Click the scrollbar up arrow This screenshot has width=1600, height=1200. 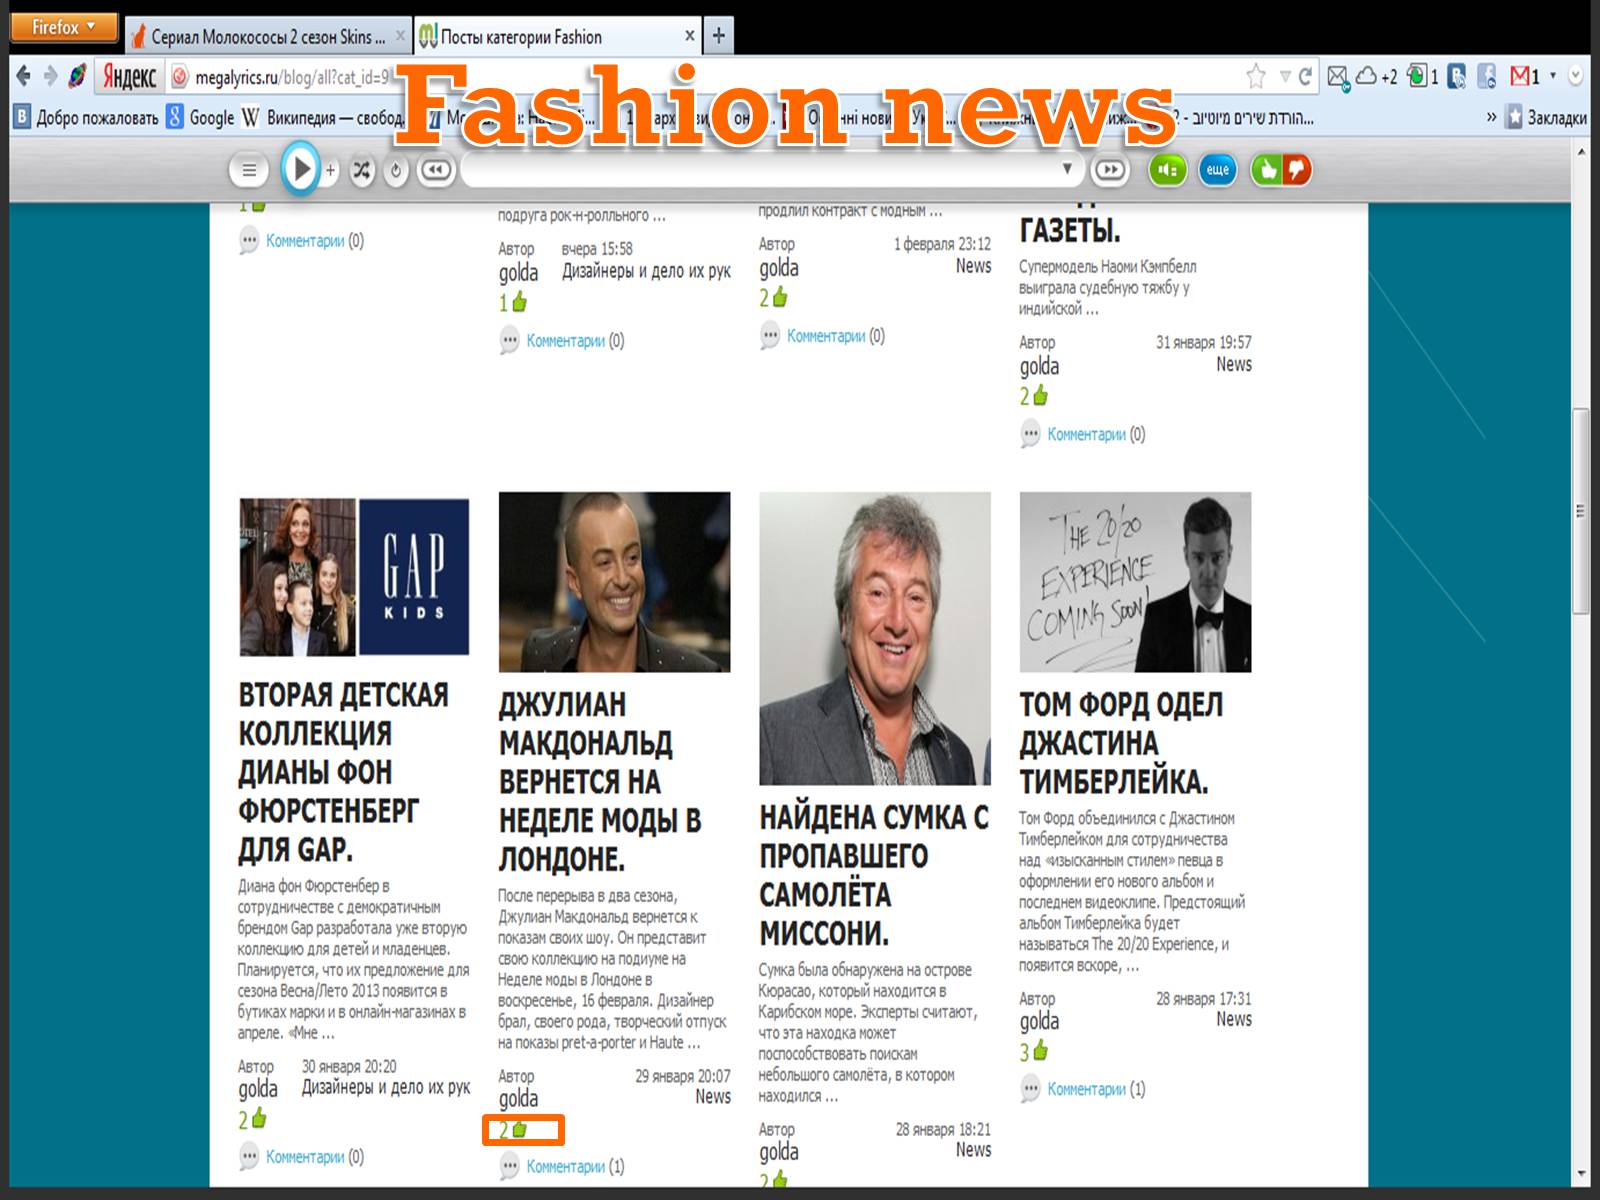(1581, 152)
